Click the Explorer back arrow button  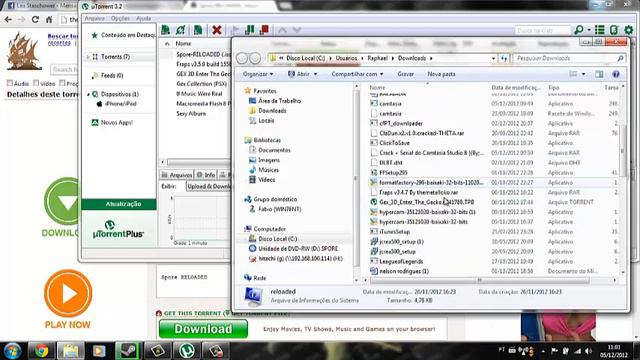click(x=242, y=58)
